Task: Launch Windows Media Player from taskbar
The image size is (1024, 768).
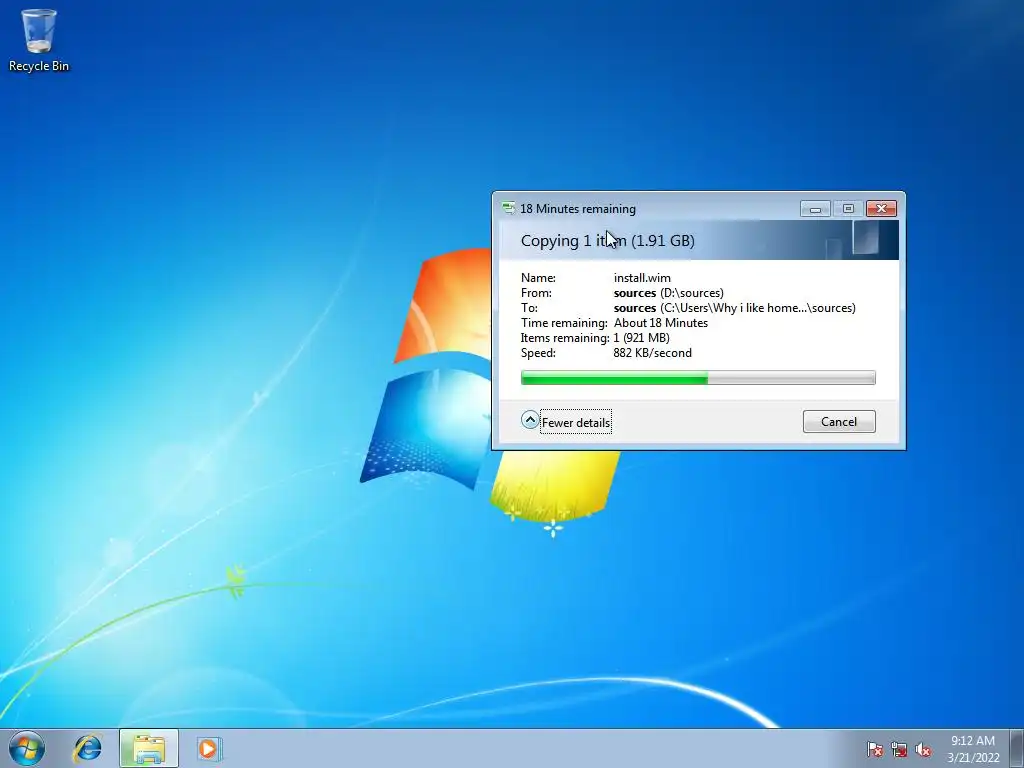Action: coord(209,748)
